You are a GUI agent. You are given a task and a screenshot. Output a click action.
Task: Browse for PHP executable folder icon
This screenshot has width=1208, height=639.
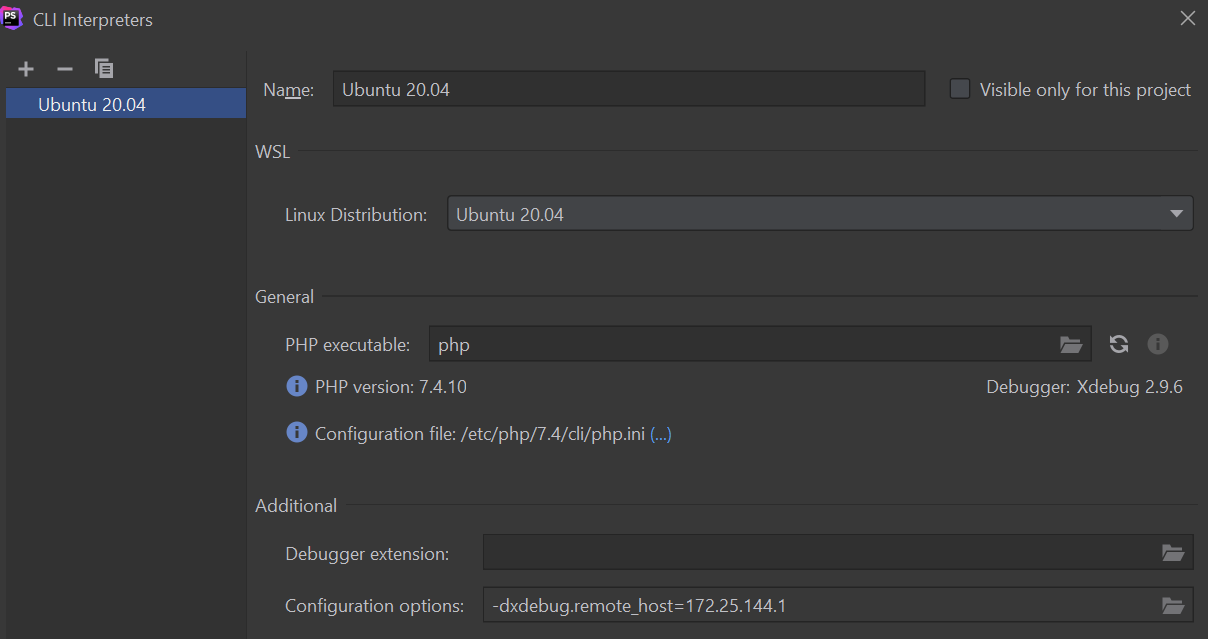coord(1071,345)
